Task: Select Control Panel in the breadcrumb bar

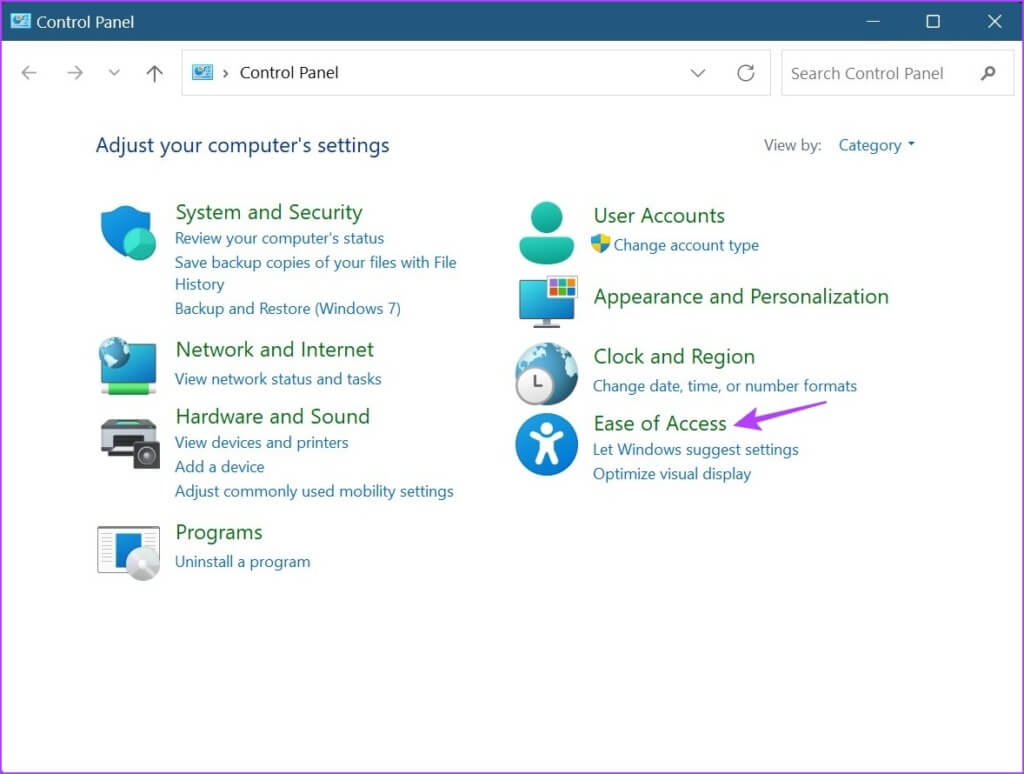Action: click(288, 72)
